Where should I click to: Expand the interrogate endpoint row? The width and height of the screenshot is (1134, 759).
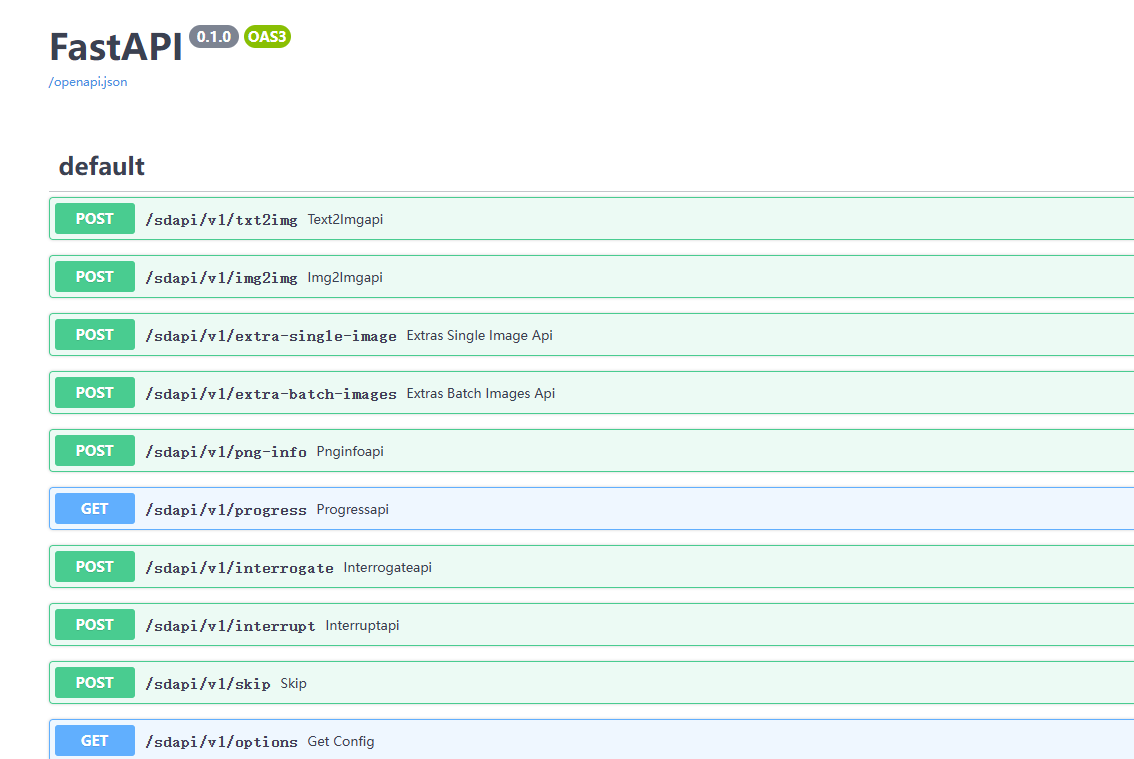(592, 567)
